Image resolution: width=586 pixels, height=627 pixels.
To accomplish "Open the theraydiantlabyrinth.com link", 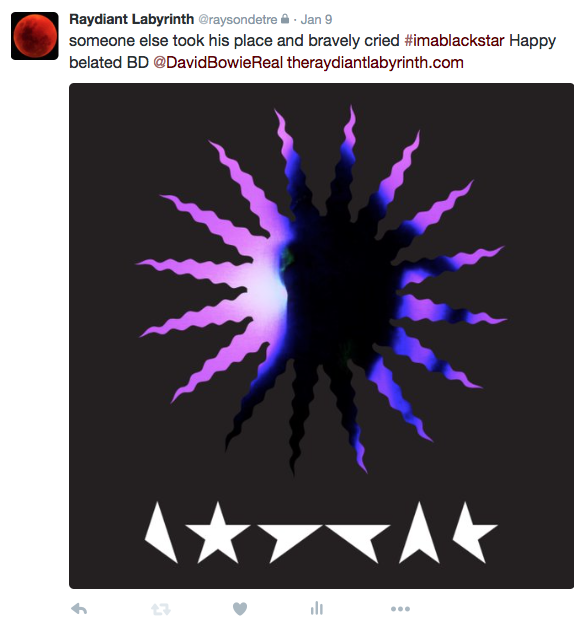I will coord(375,63).
